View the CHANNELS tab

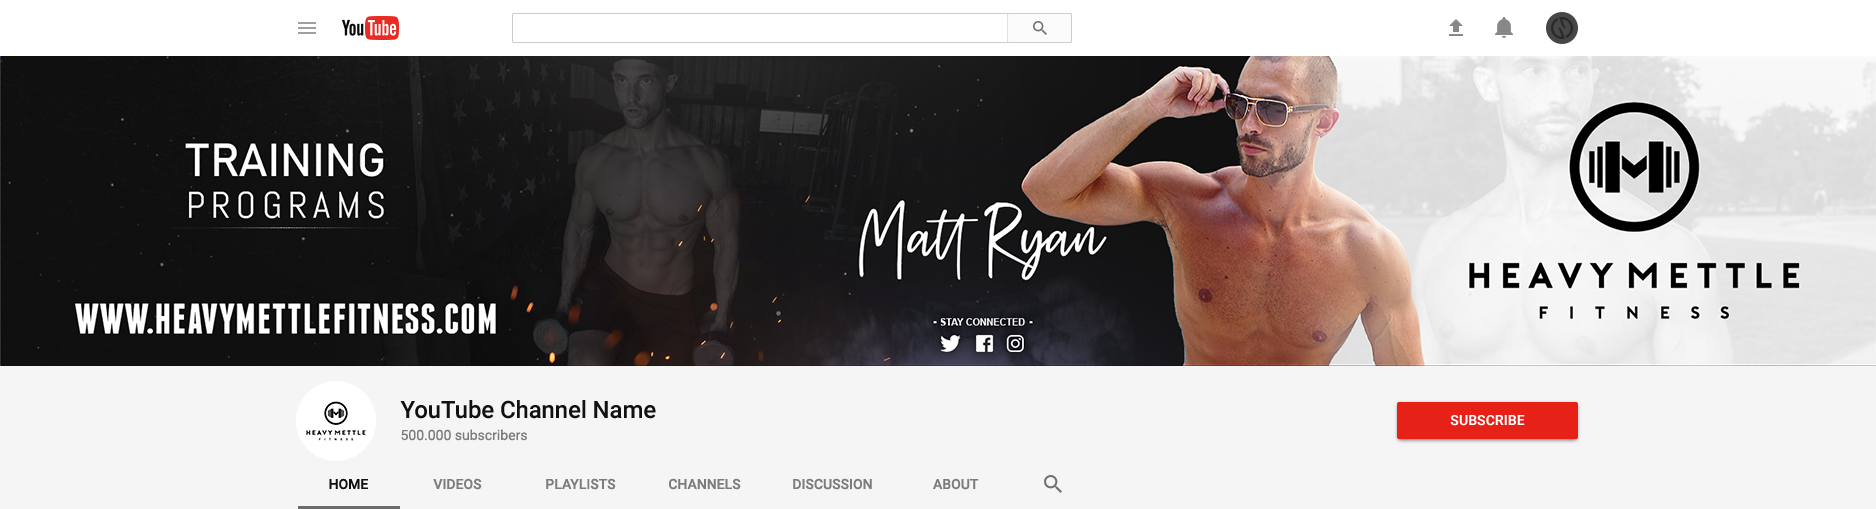click(704, 484)
